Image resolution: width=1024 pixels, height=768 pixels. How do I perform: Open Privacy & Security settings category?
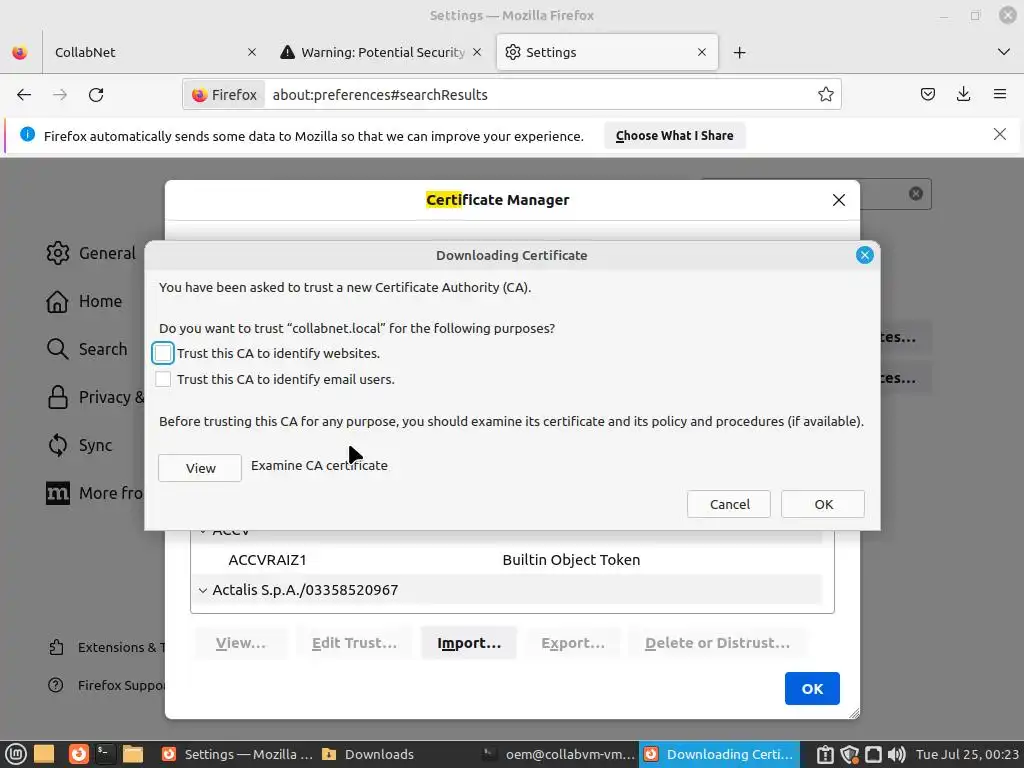coord(95,397)
